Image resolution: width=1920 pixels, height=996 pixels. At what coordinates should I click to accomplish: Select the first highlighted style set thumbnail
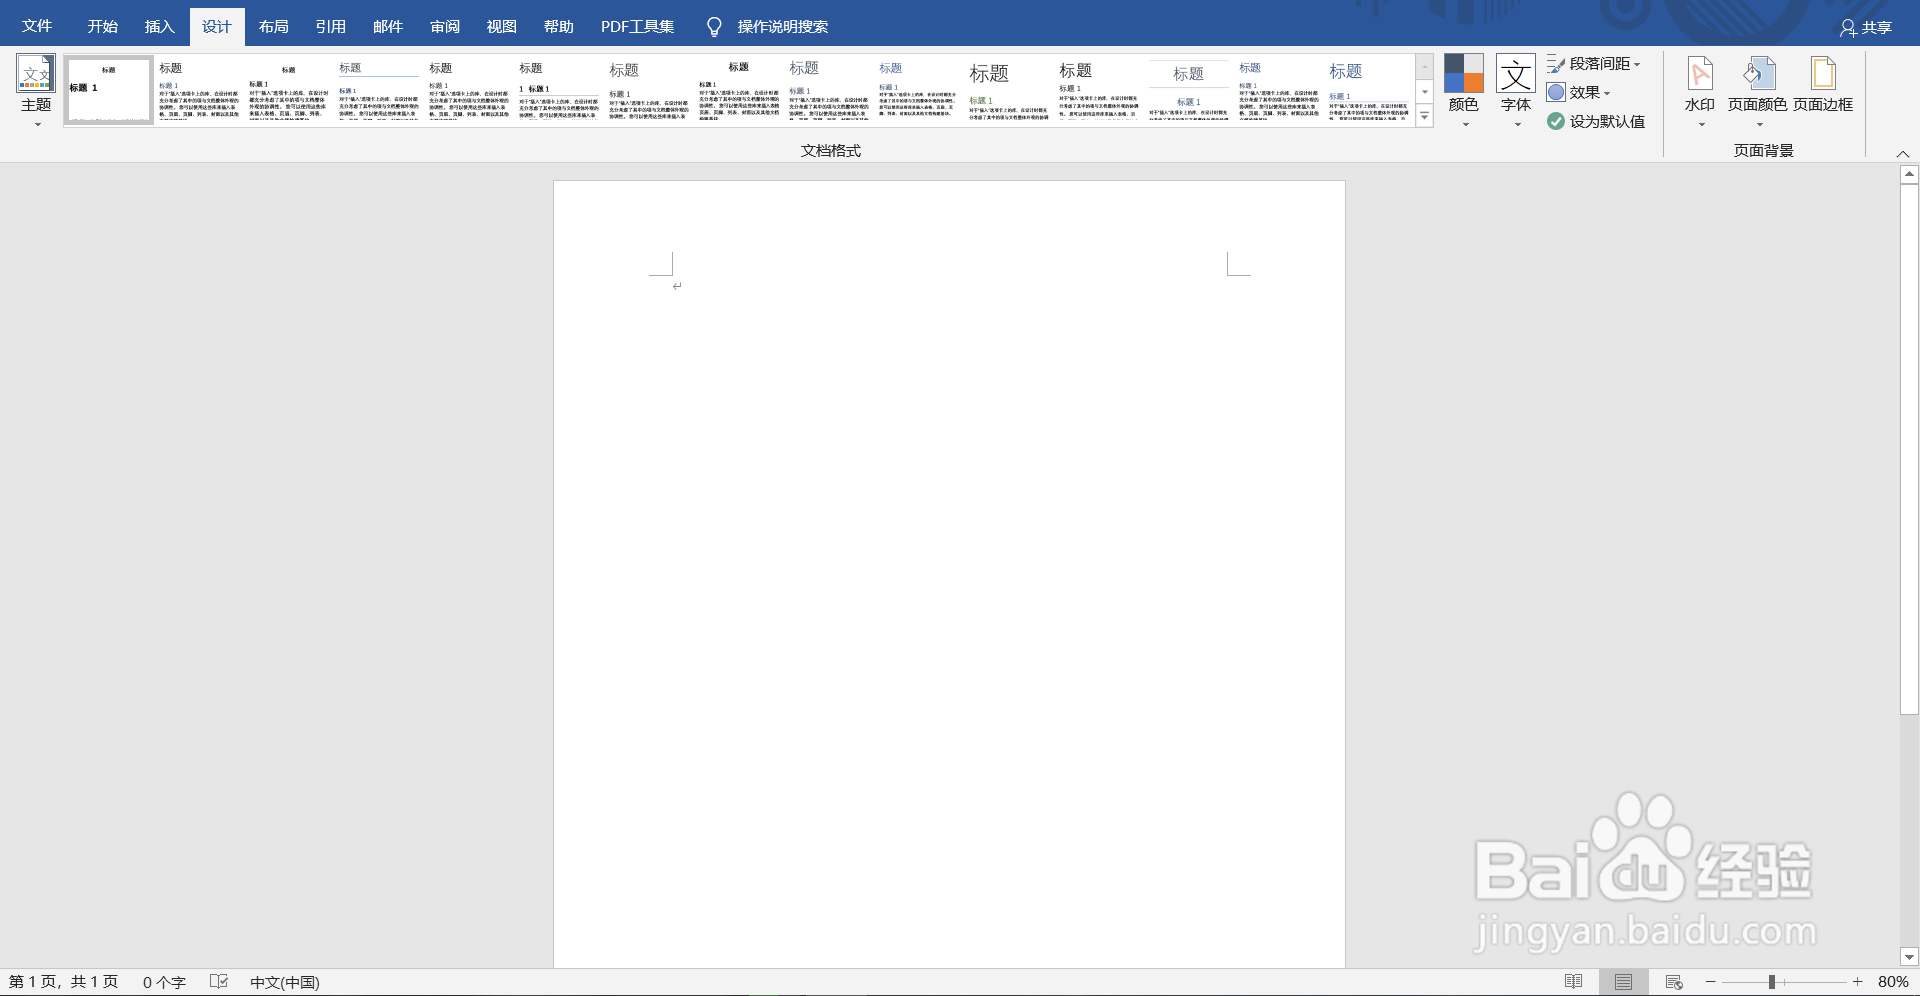(x=109, y=90)
